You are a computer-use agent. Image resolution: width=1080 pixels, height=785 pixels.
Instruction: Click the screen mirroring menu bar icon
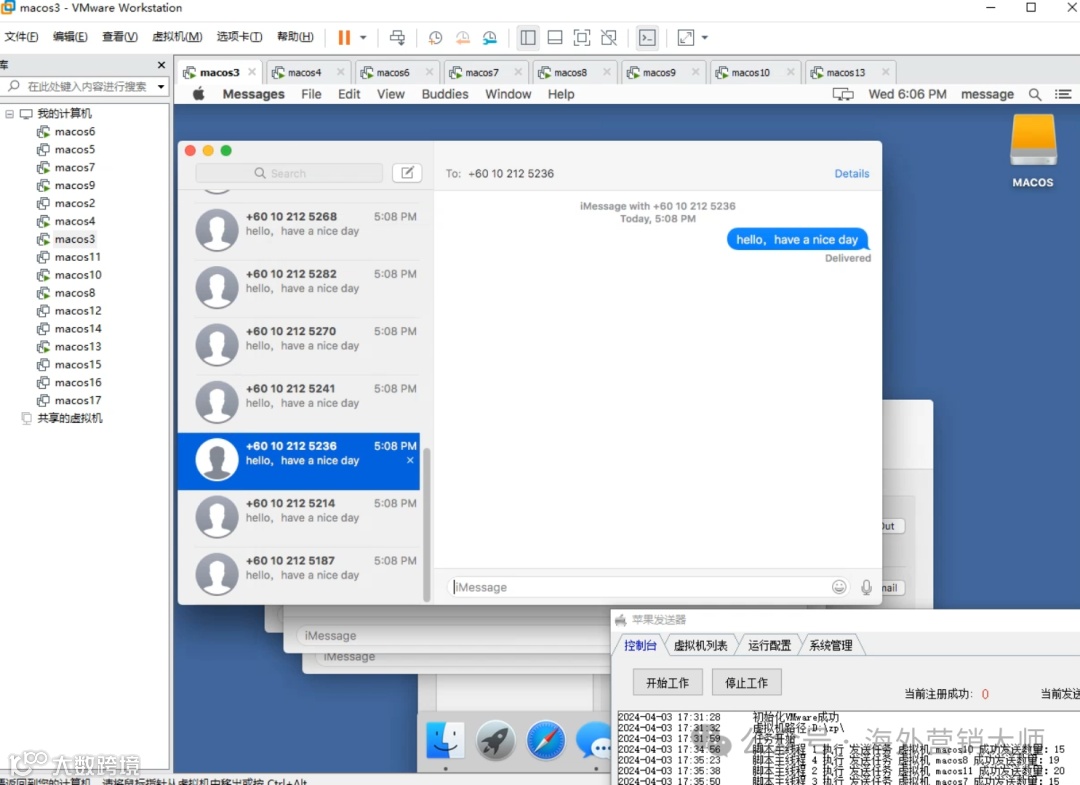pos(842,94)
